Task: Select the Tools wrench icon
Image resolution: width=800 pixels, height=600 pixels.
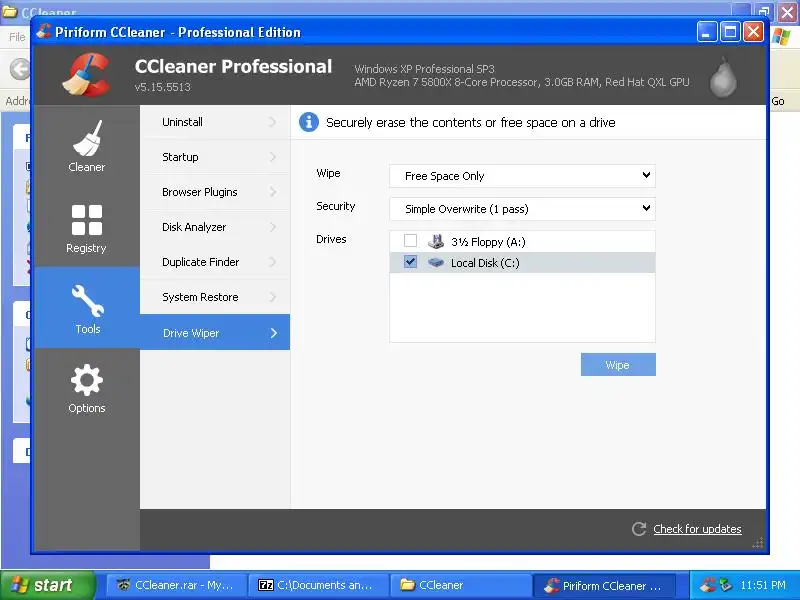Action: 87,301
